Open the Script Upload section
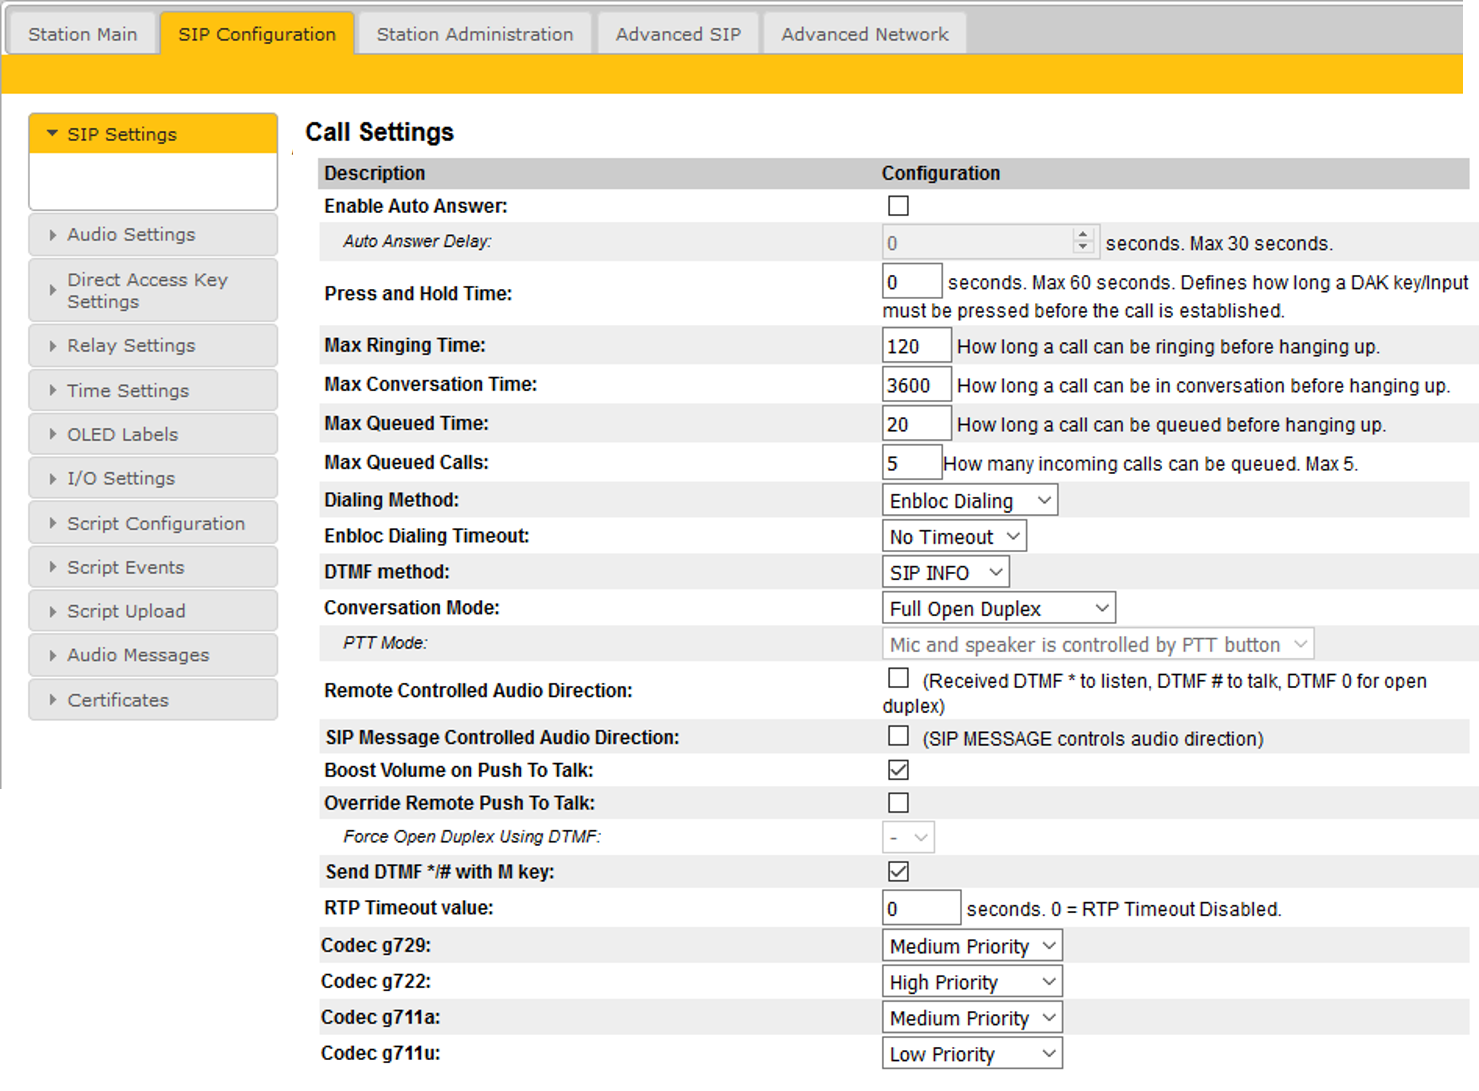 click(126, 611)
